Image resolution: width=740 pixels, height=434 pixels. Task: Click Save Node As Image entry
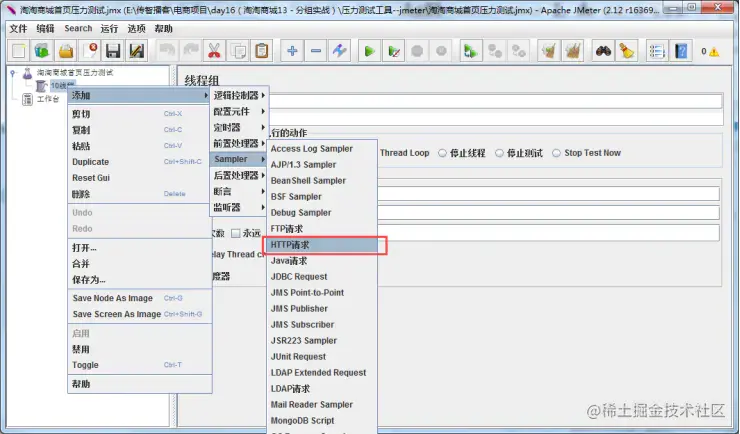139,298
